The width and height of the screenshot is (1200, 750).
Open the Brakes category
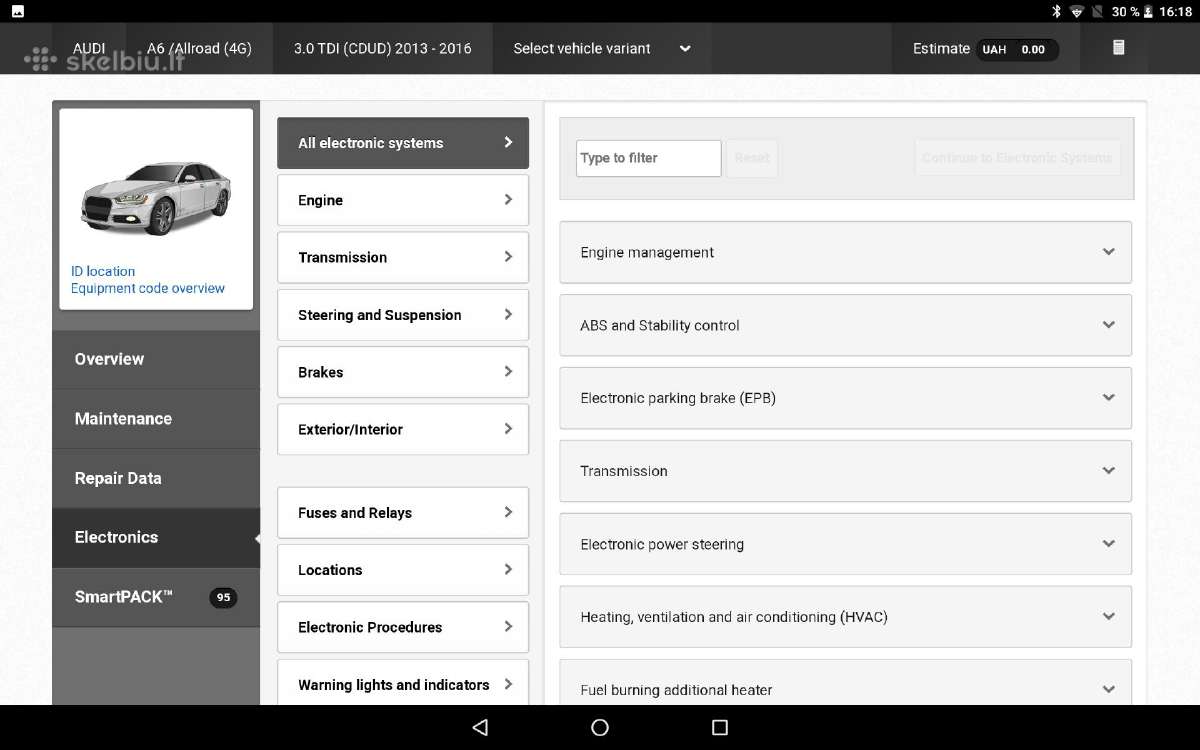pos(402,372)
